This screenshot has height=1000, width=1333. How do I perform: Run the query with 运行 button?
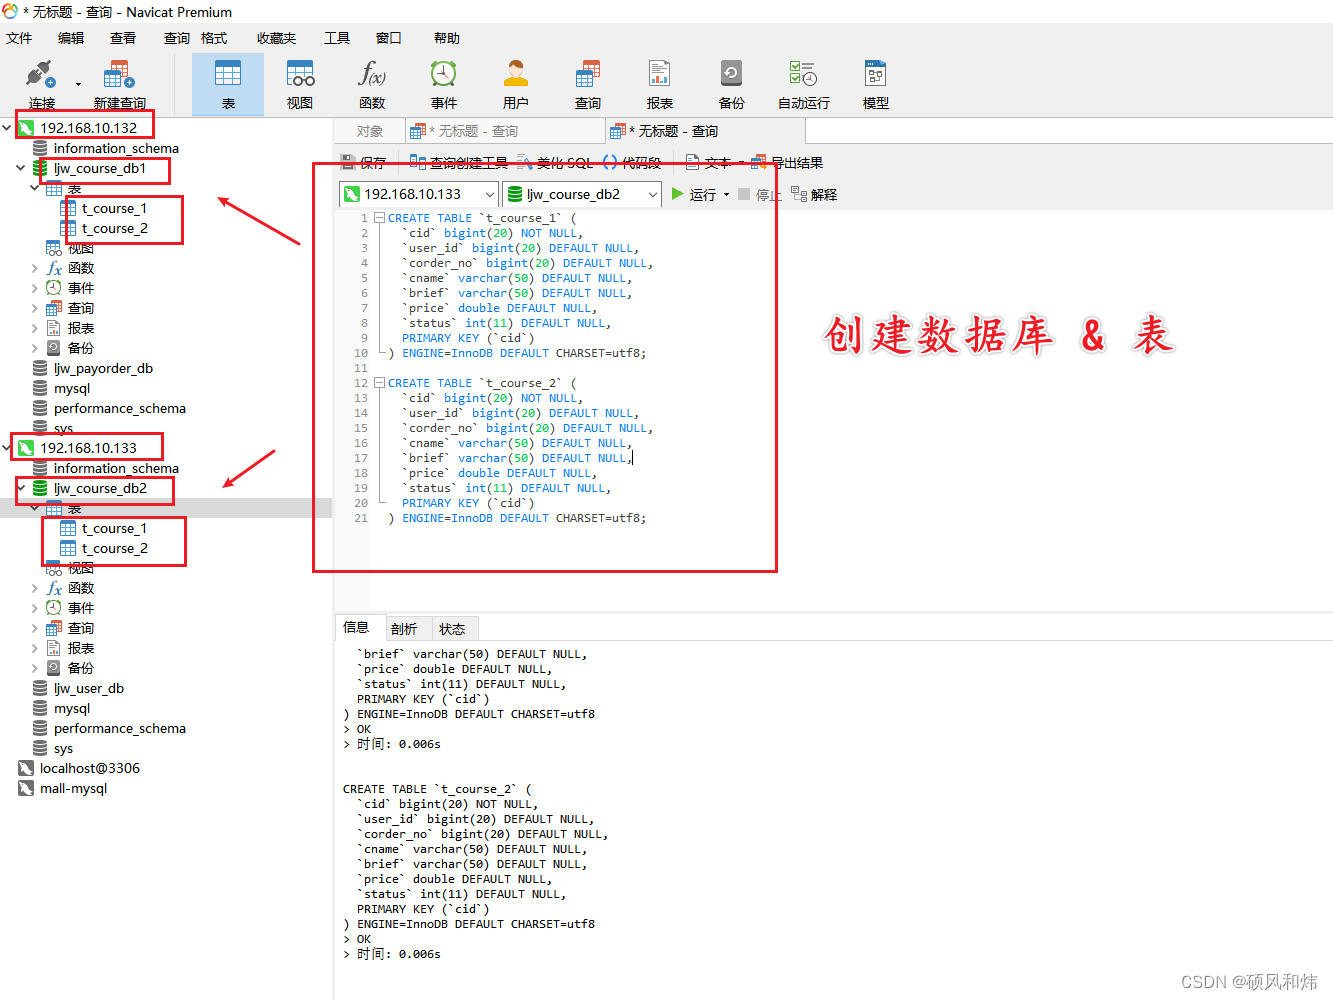click(x=694, y=195)
